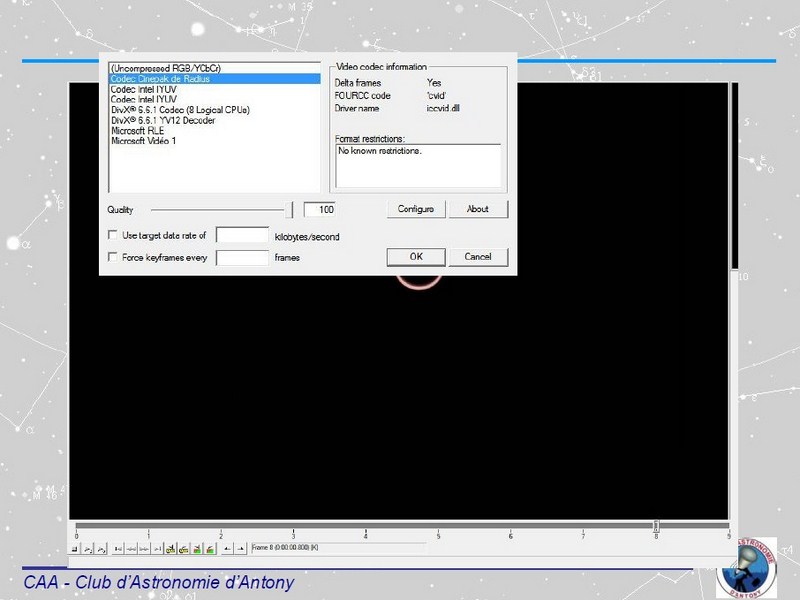800x600 pixels.
Task: Jump to the start of the video
Action: click(119, 549)
